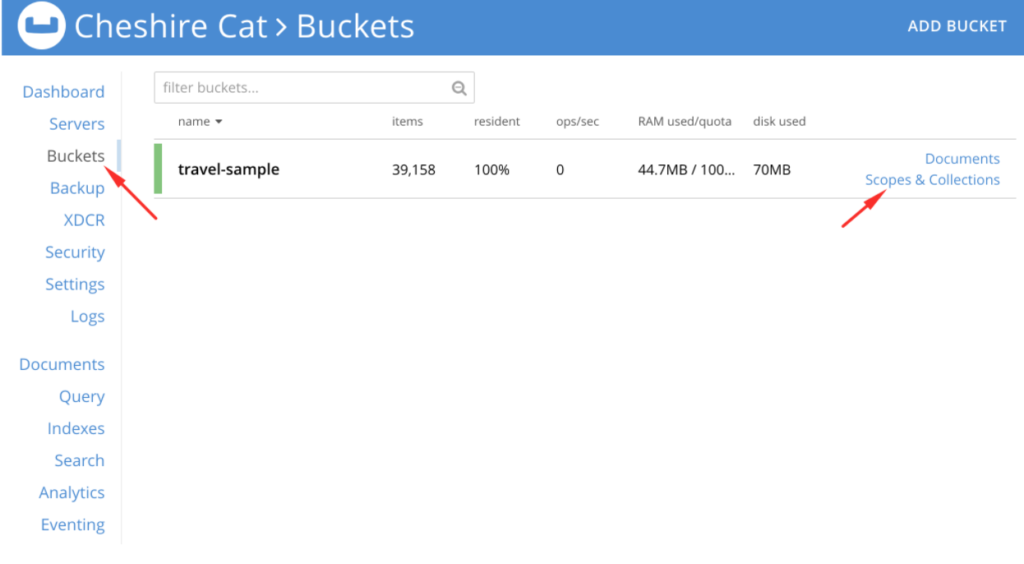The image size is (1024, 564).
Task: Type in the filter buckets field
Action: [x=300, y=88]
